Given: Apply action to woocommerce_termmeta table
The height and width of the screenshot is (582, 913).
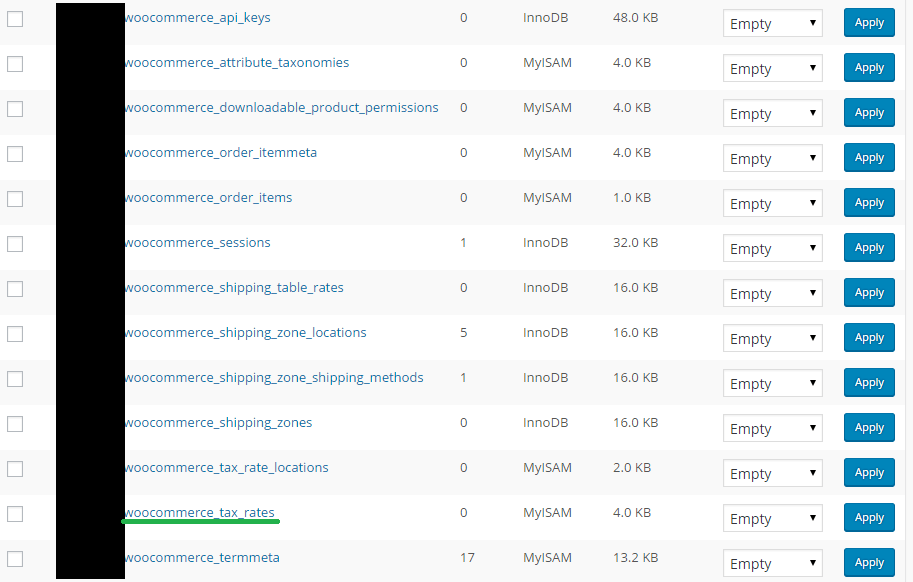Looking at the screenshot, I should 869,563.
